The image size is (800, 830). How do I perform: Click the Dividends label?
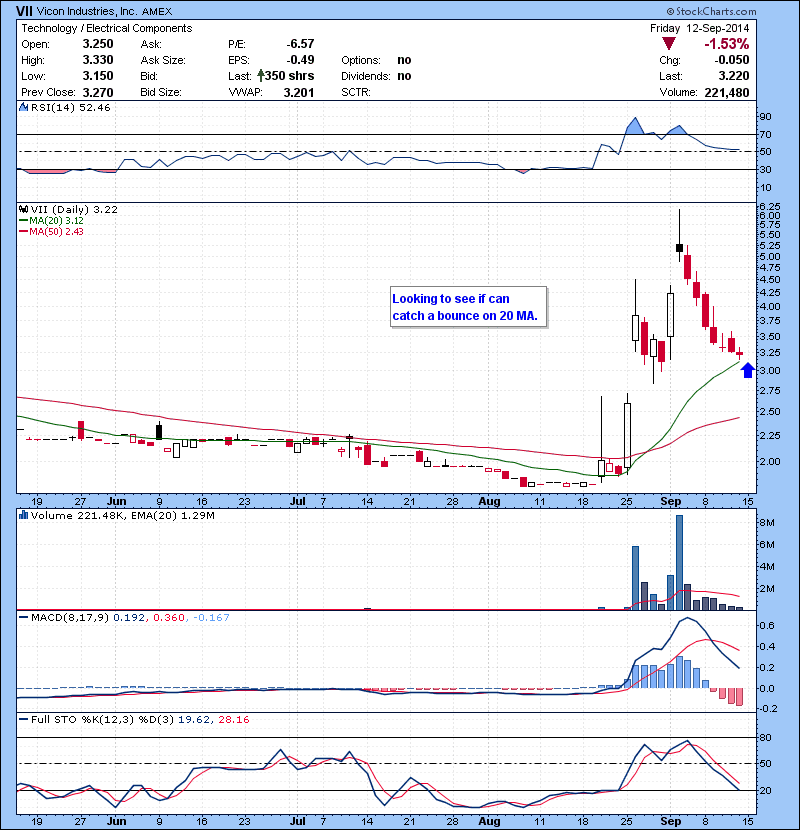(x=366, y=76)
